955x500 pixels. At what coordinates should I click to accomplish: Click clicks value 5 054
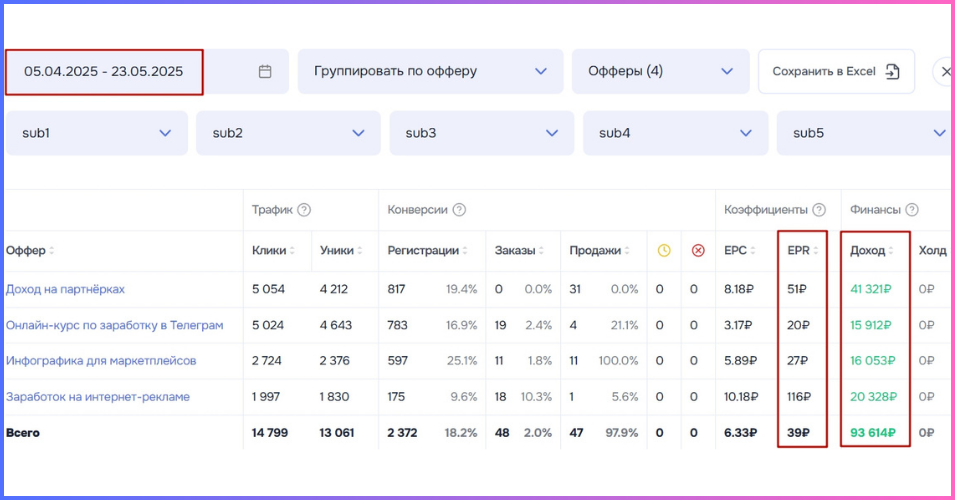pyautogui.click(x=268, y=289)
